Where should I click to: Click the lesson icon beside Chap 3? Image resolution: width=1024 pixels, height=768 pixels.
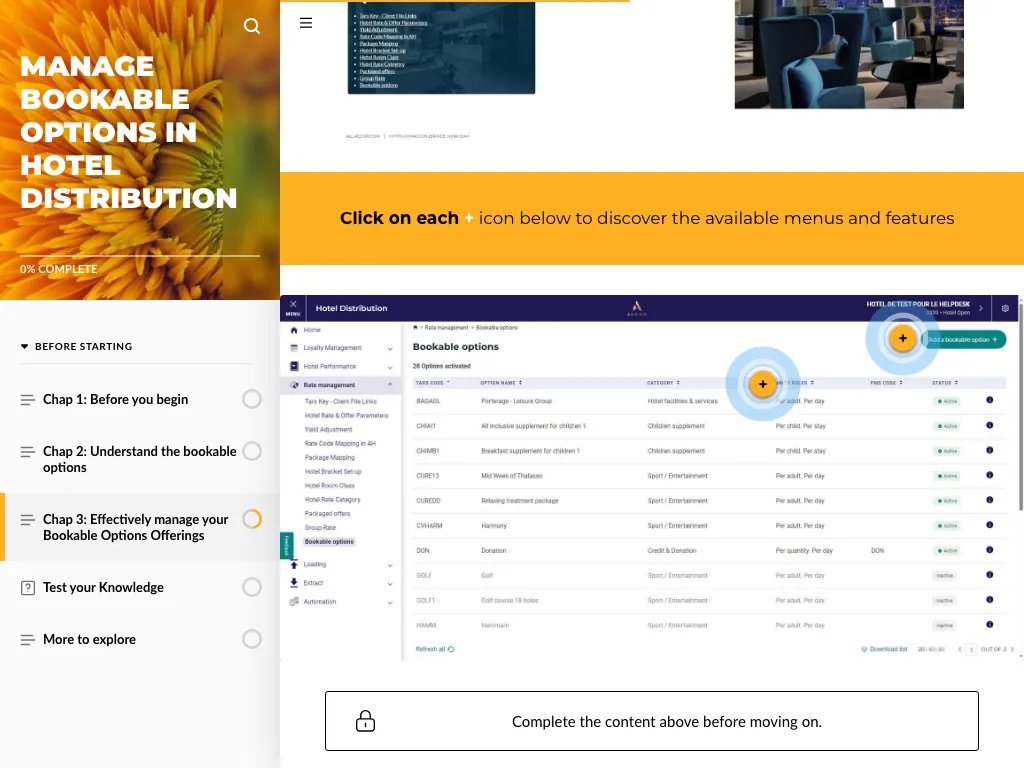coord(27,520)
